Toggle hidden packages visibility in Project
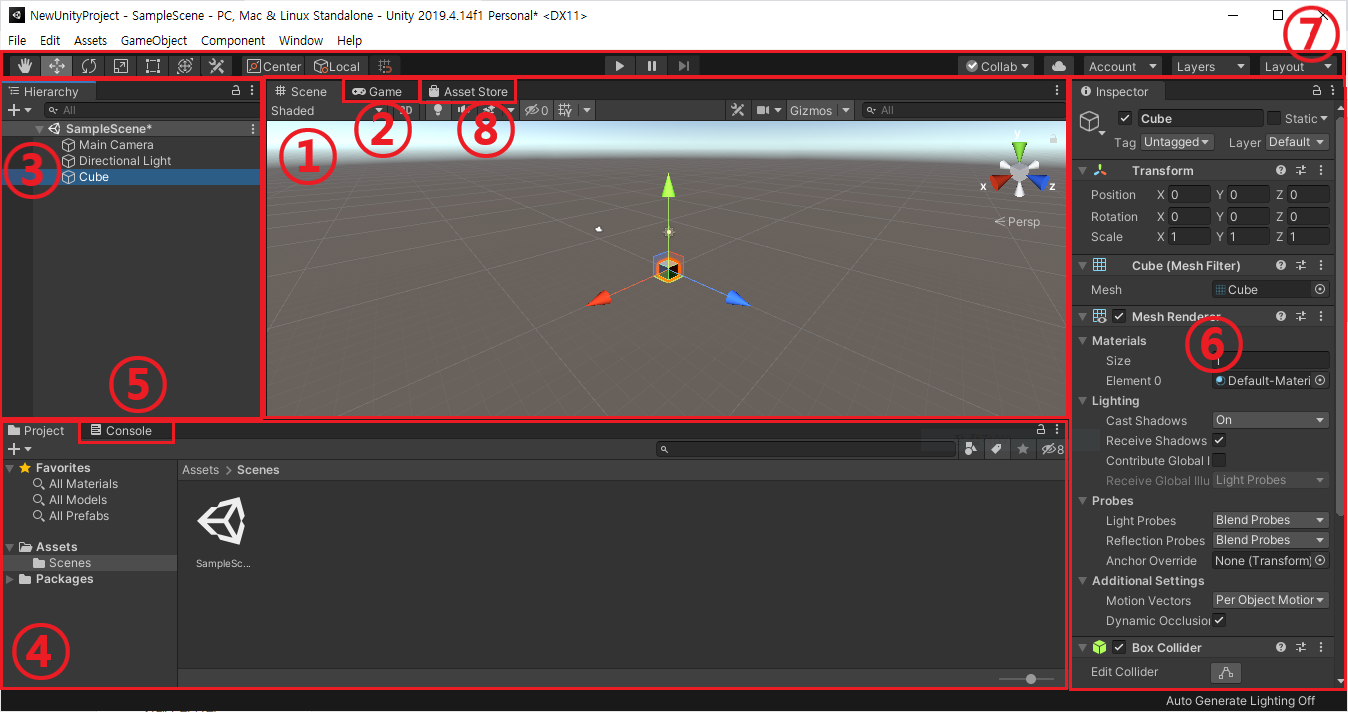Screen dimensions: 1348x712 click(x=1052, y=450)
